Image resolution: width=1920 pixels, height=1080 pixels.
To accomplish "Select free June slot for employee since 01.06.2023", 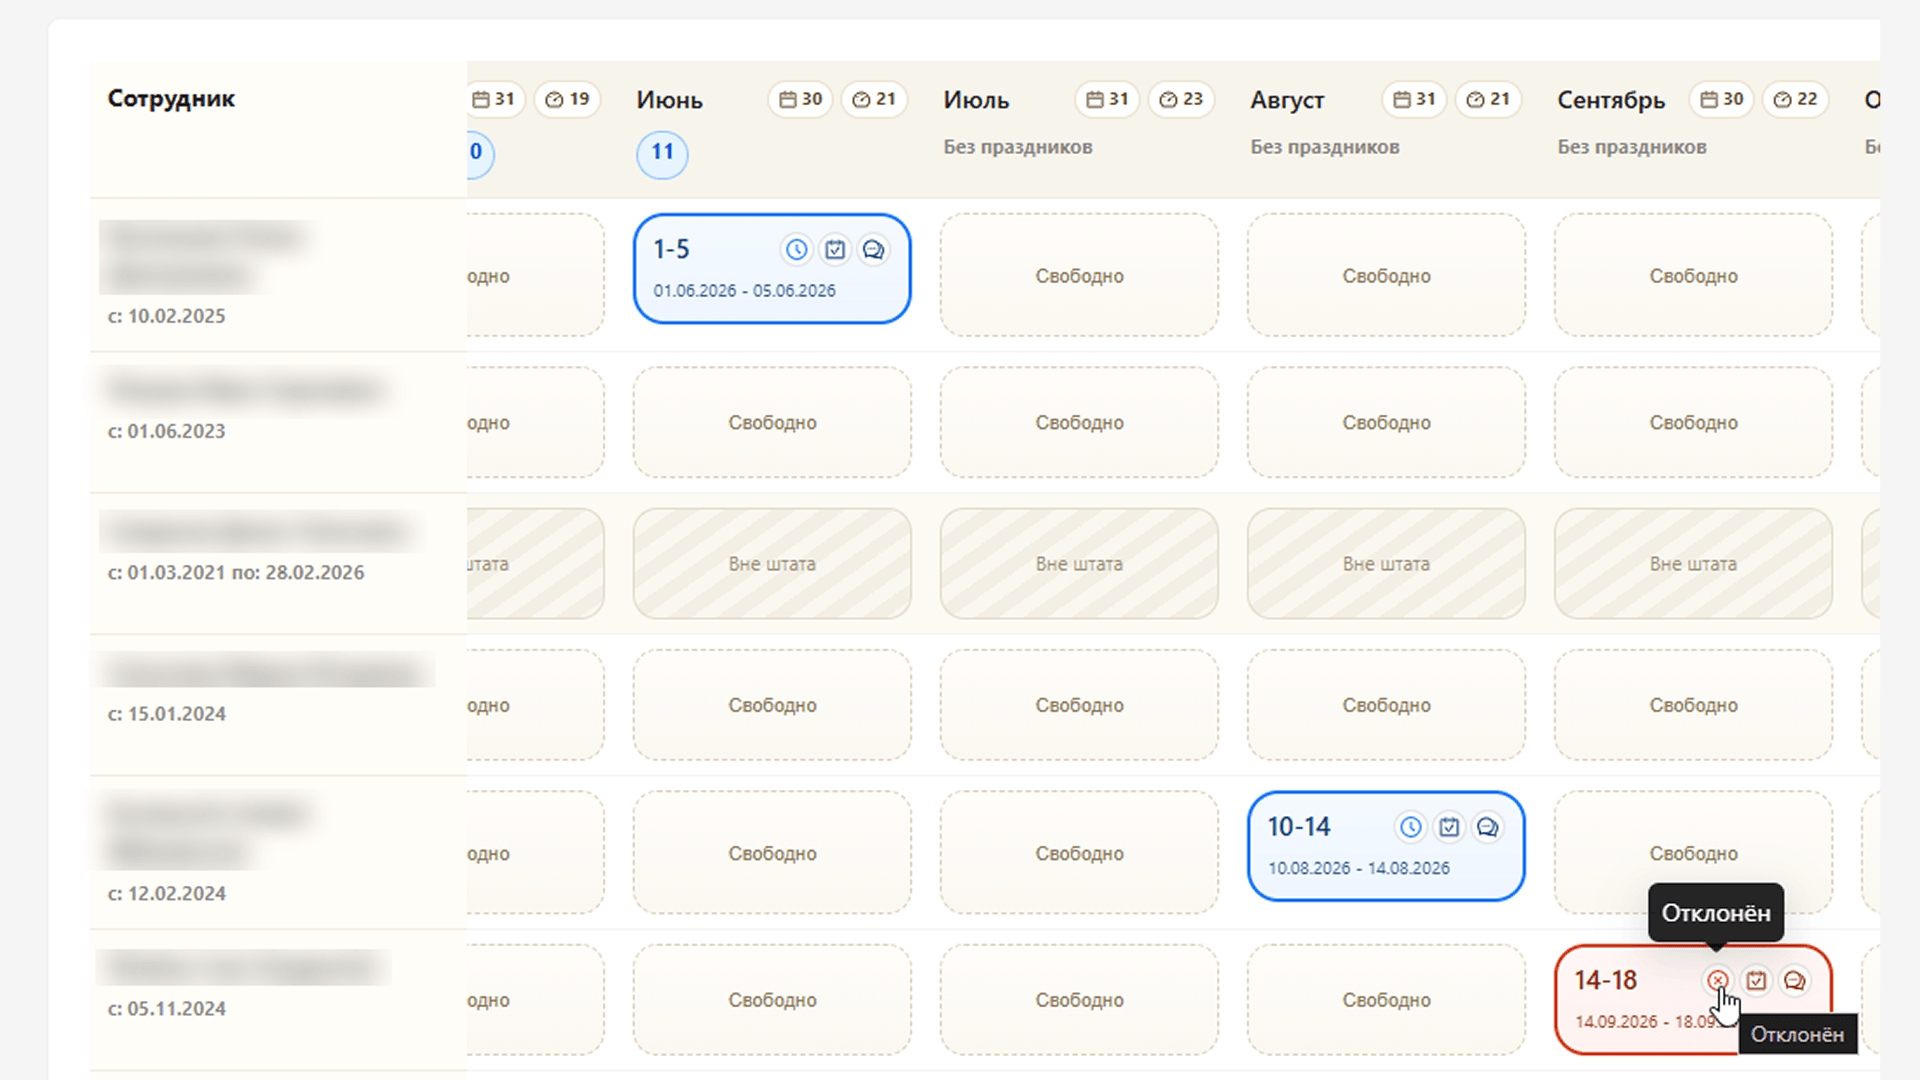I will click(772, 422).
